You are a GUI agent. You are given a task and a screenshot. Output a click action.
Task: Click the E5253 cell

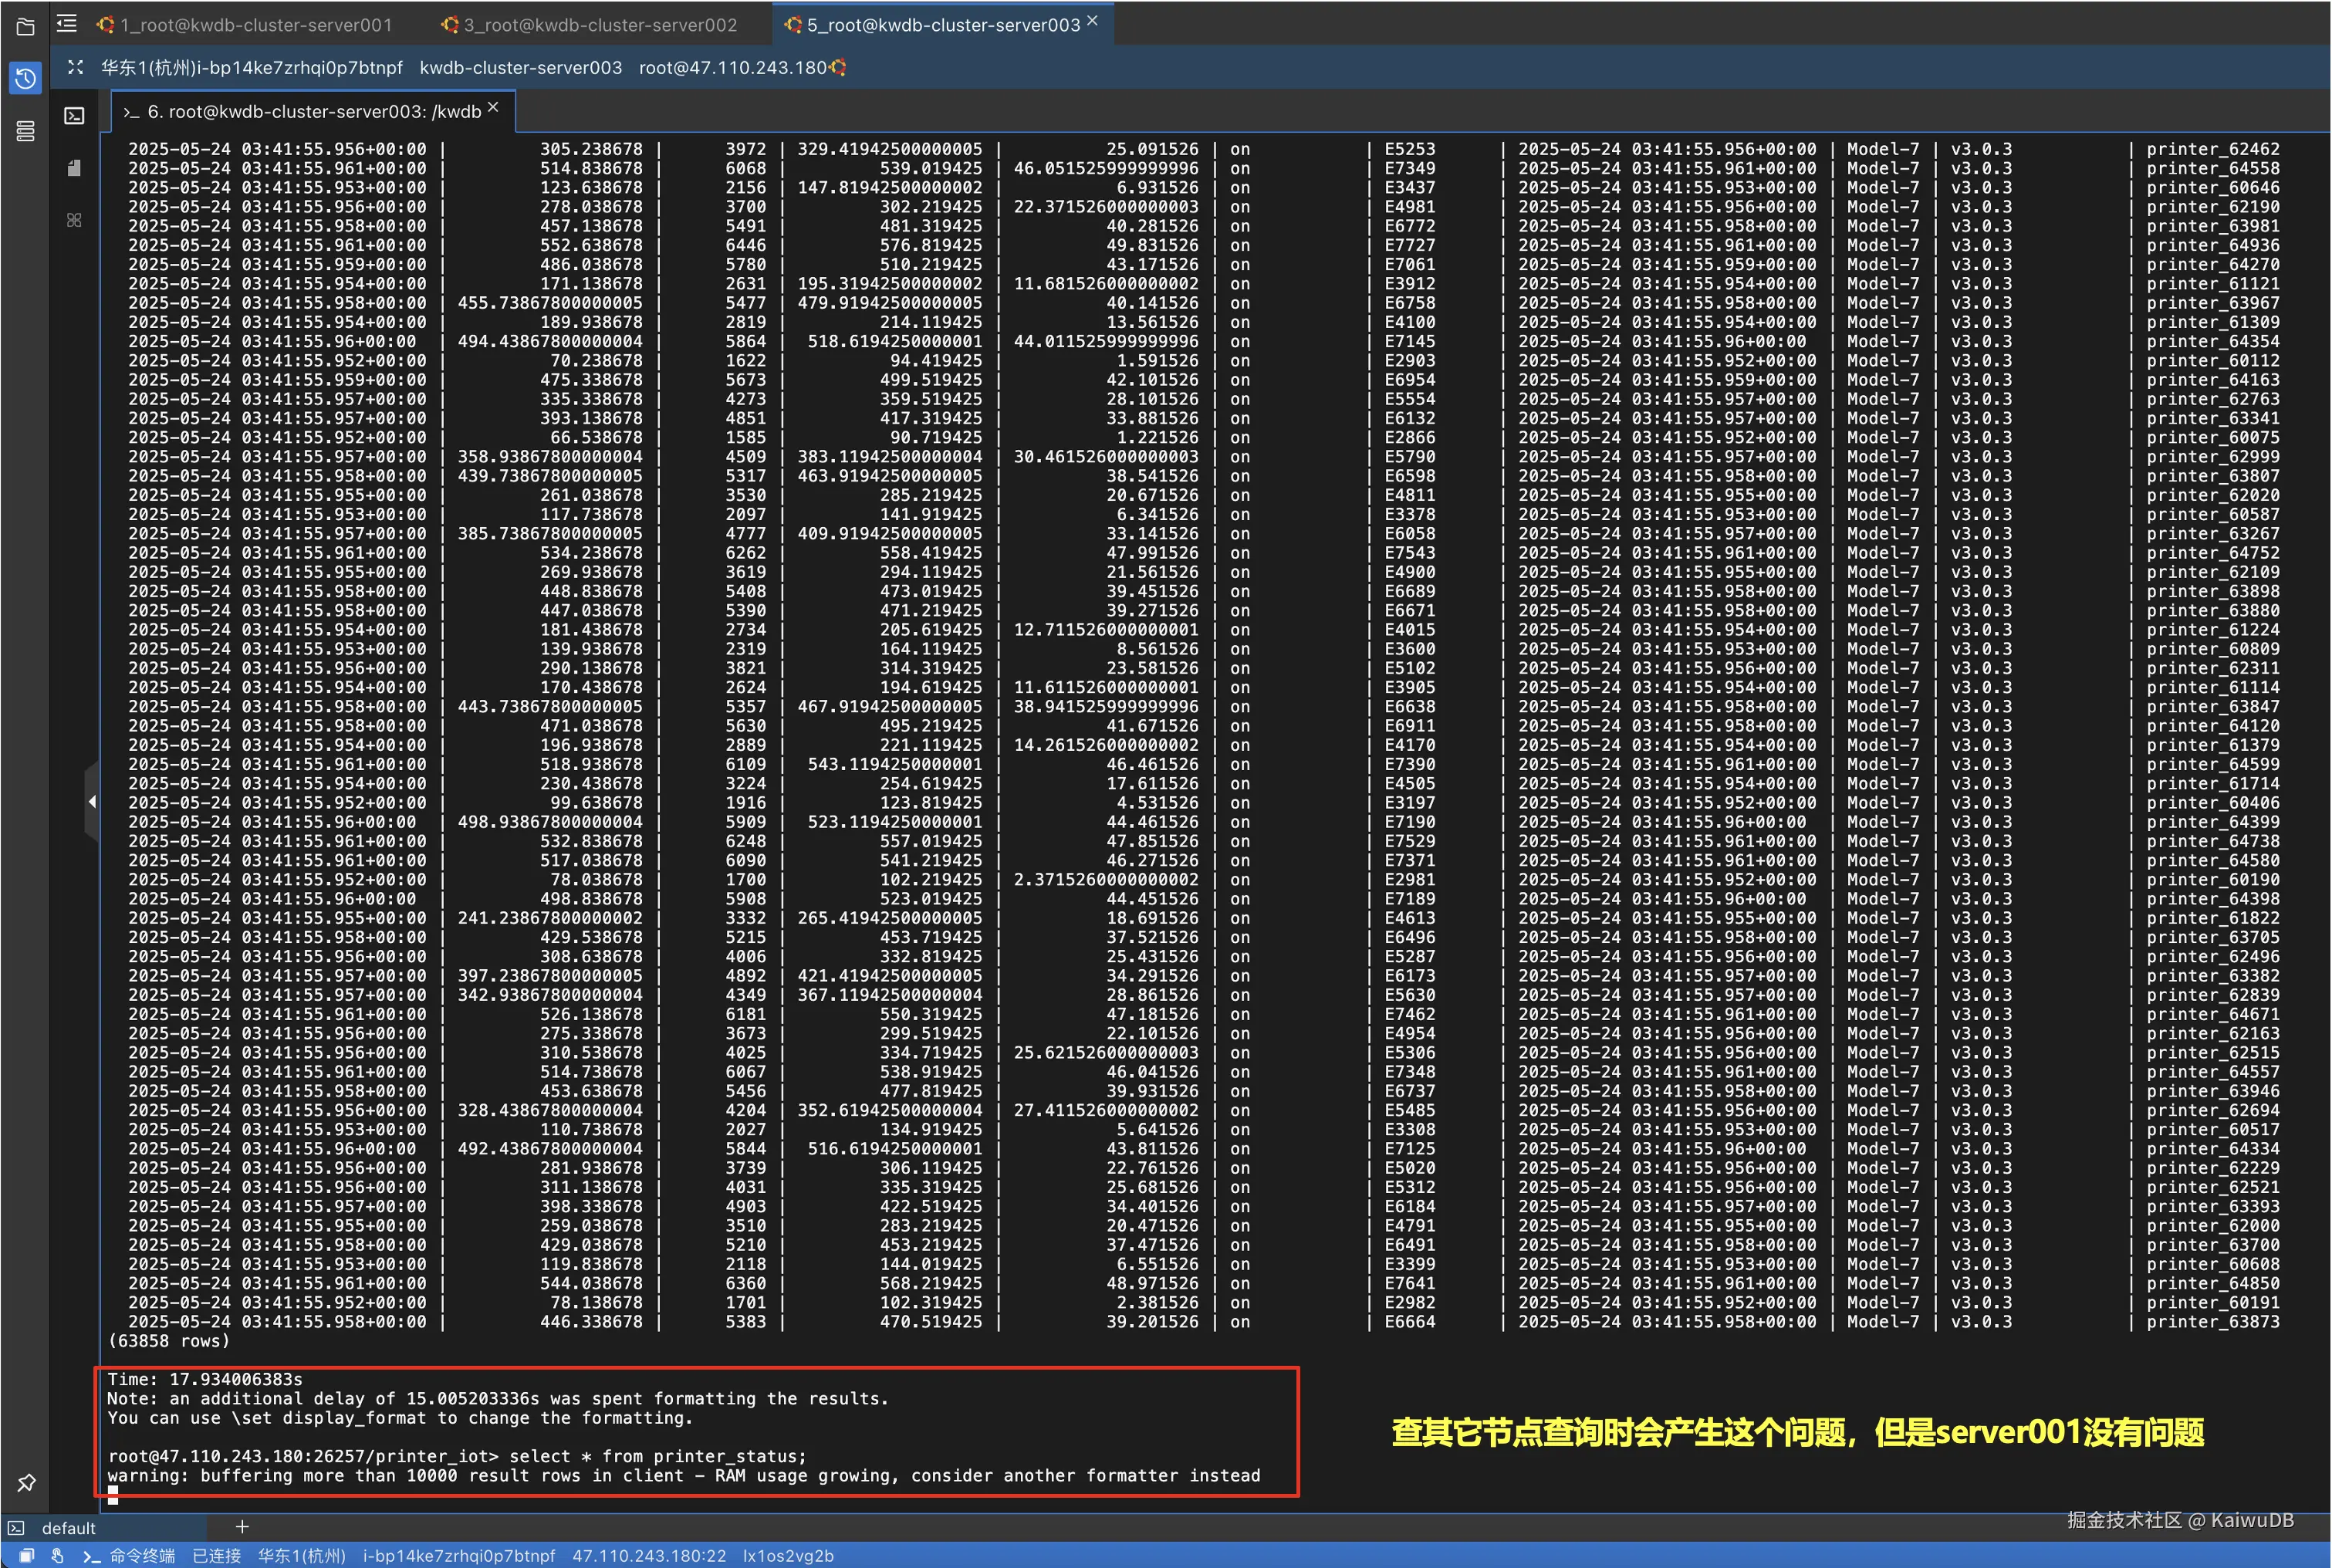[1409, 149]
